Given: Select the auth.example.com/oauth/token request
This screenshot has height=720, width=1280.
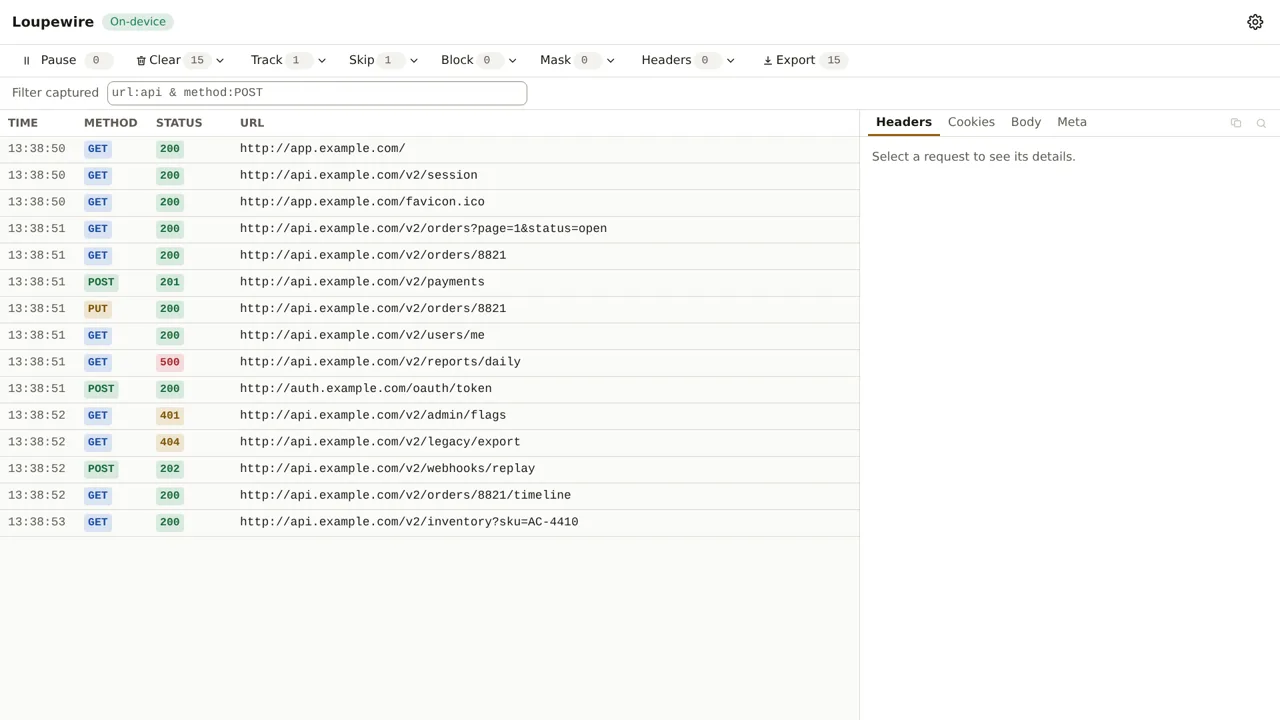Looking at the screenshot, I should 429,389.
